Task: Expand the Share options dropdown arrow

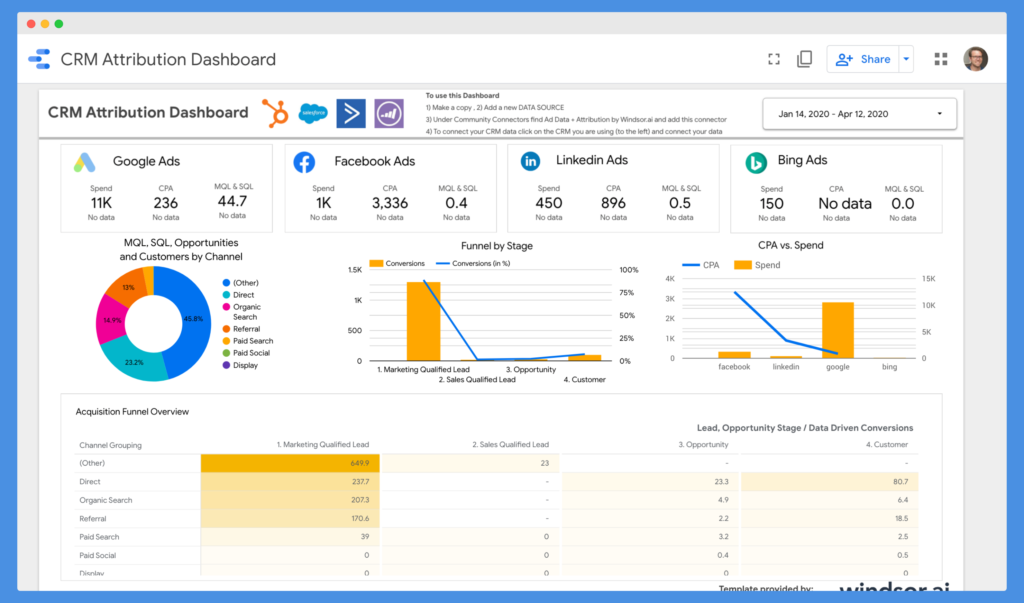Action: pos(906,59)
